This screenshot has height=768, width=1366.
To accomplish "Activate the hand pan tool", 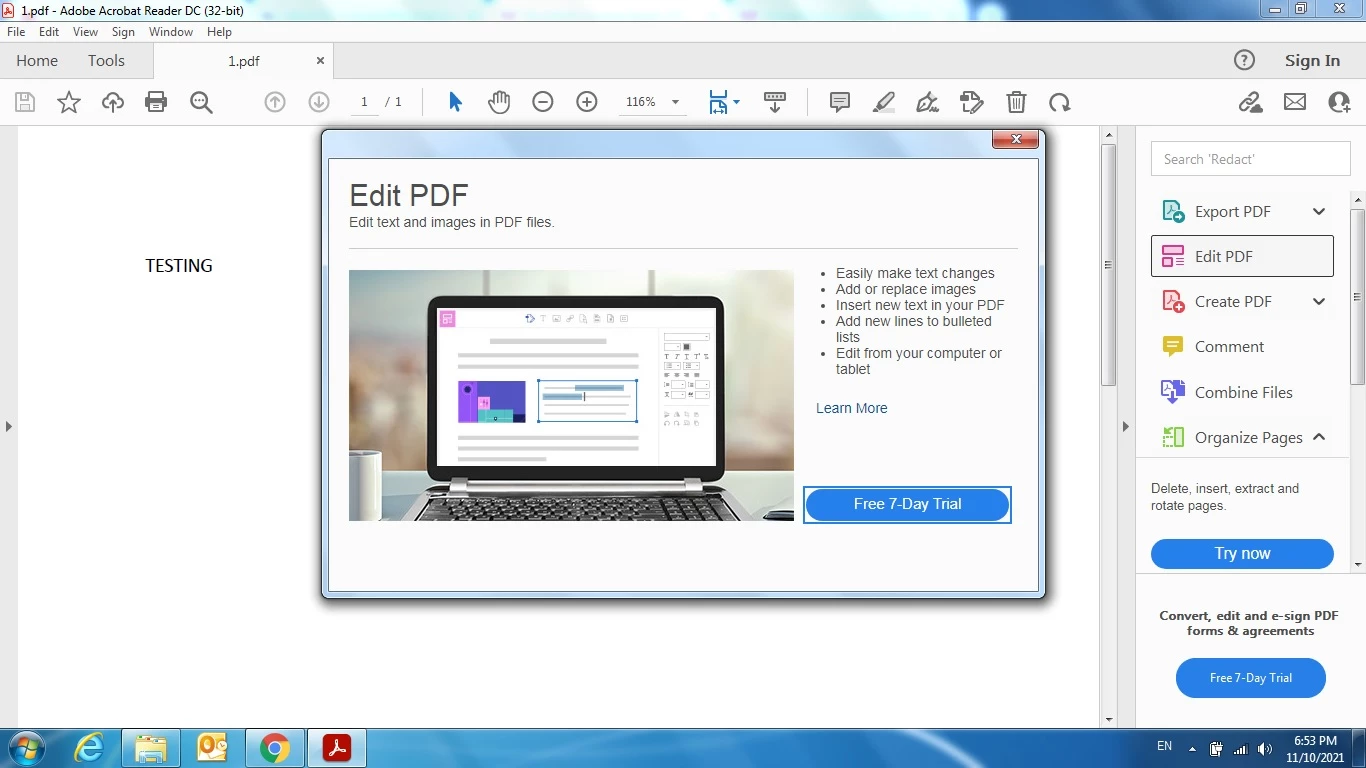I will click(x=499, y=102).
